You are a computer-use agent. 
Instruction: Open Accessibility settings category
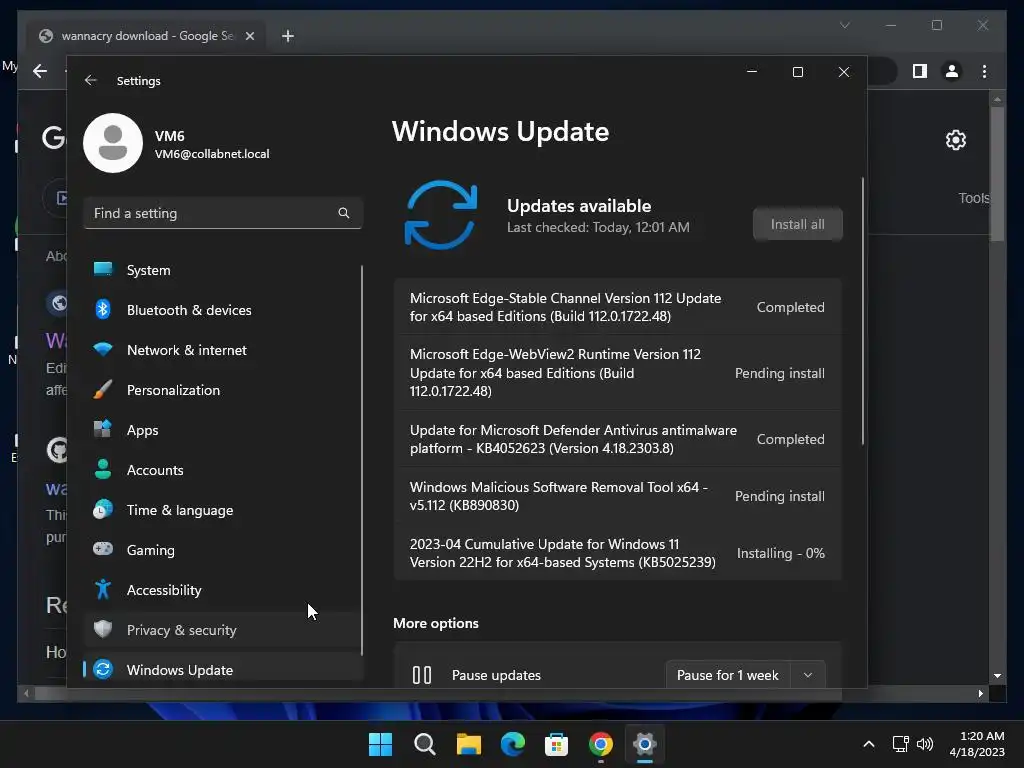222,590
